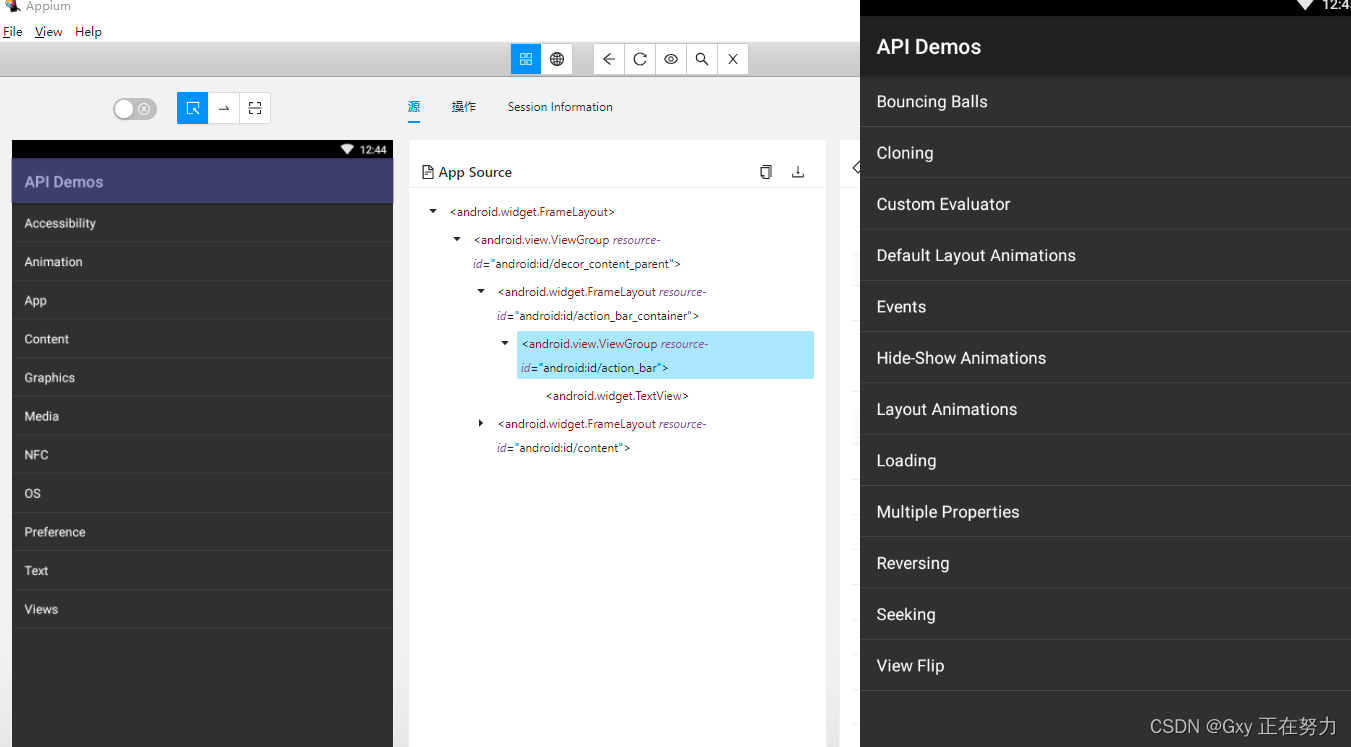Tap Animation in the inspector screenshot
The image size is (1351, 747).
pyautogui.click(x=202, y=262)
